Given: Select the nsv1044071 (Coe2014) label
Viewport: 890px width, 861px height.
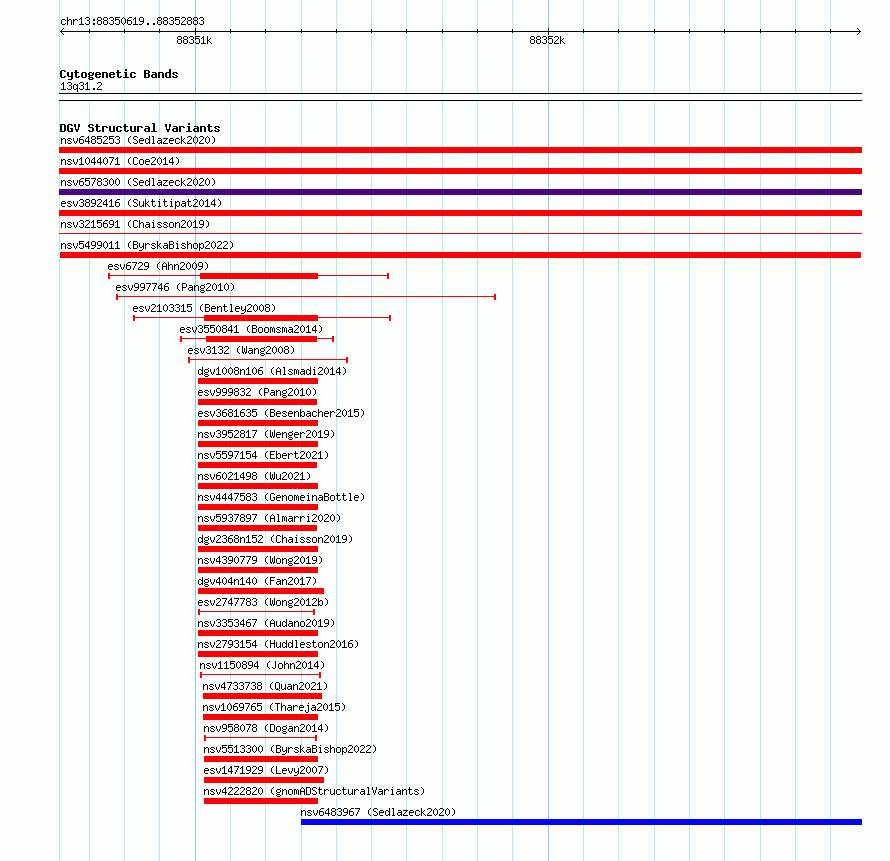Looking at the screenshot, I should point(120,161).
